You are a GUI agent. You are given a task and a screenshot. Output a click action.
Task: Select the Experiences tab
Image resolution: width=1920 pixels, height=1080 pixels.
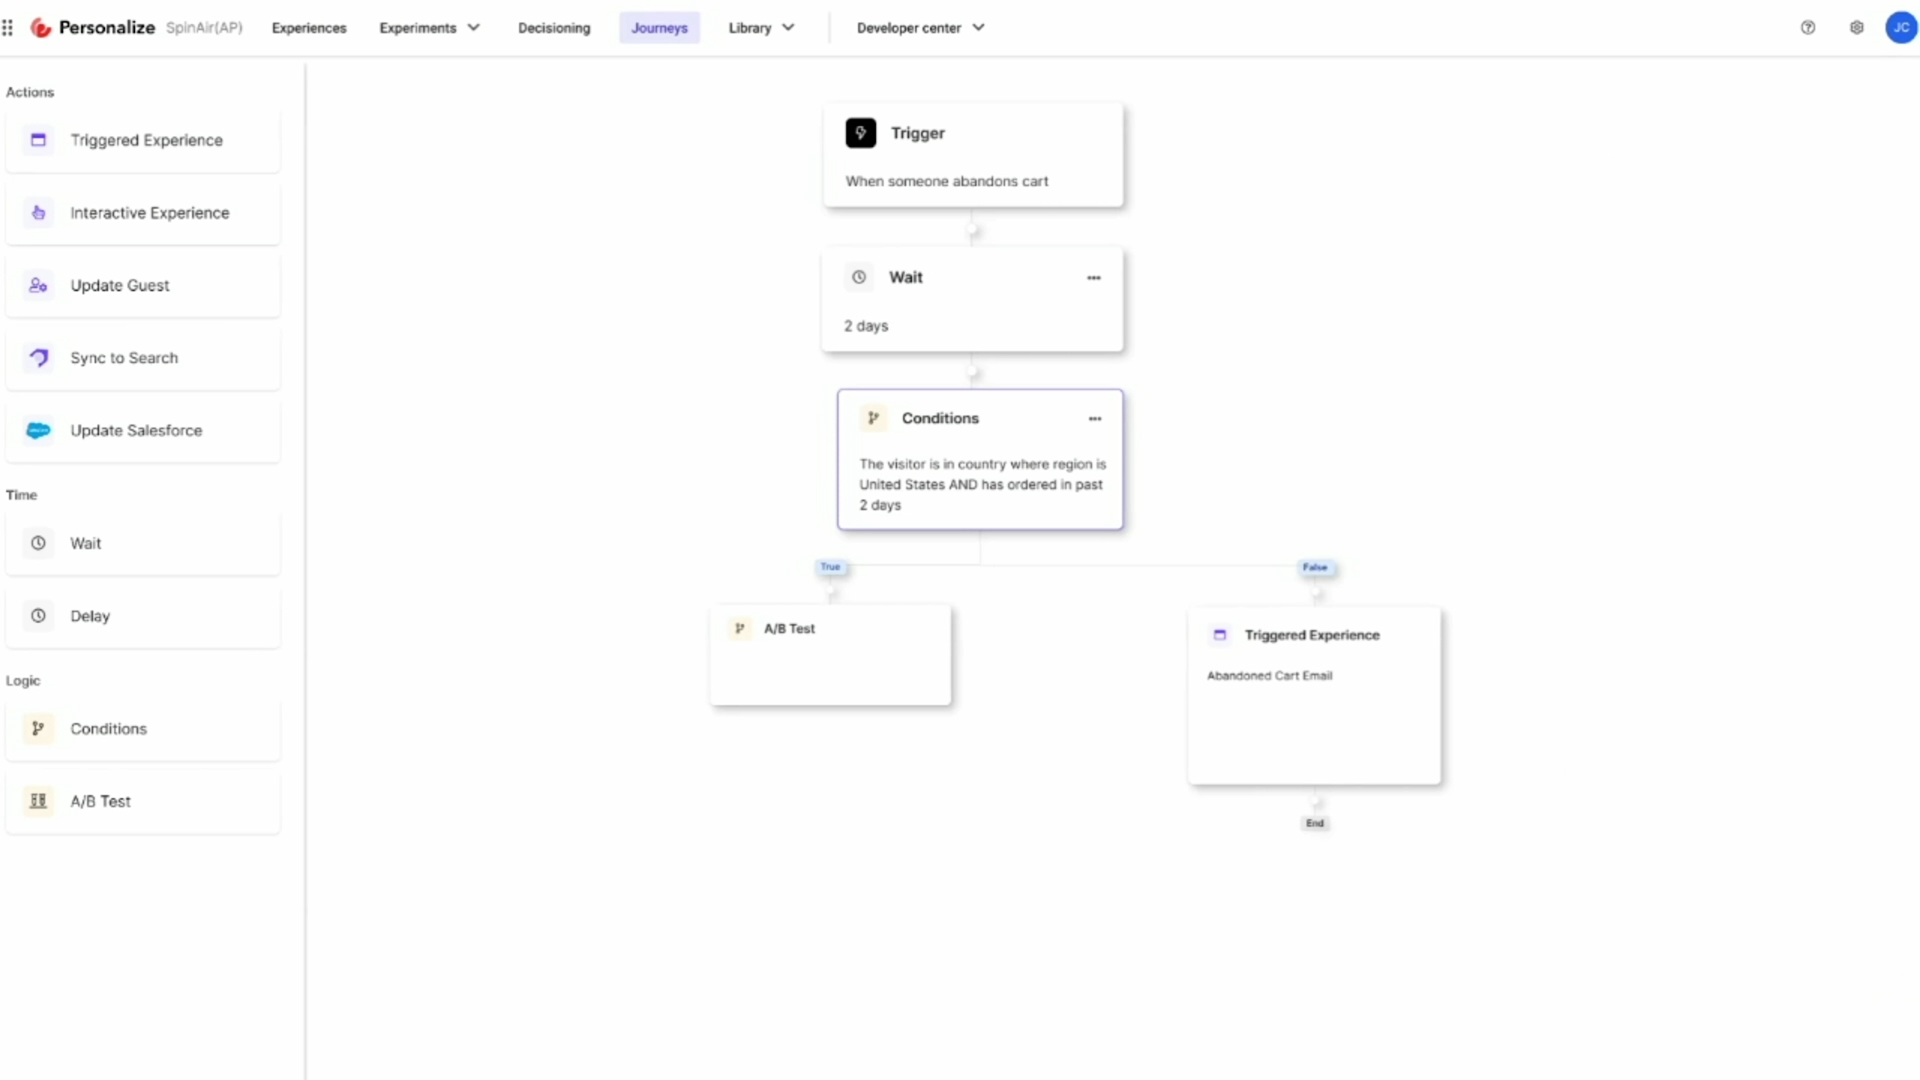(x=309, y=28)
